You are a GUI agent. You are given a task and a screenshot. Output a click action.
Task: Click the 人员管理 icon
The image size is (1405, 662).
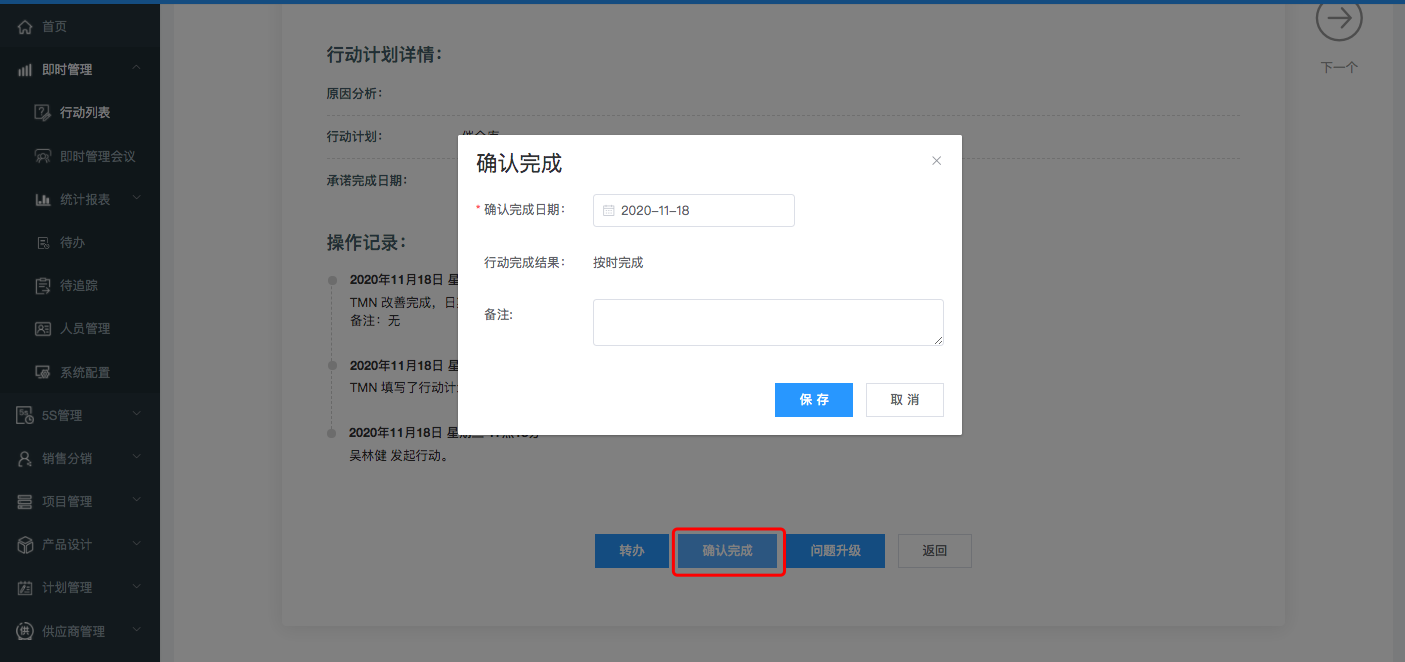(42, 329)
